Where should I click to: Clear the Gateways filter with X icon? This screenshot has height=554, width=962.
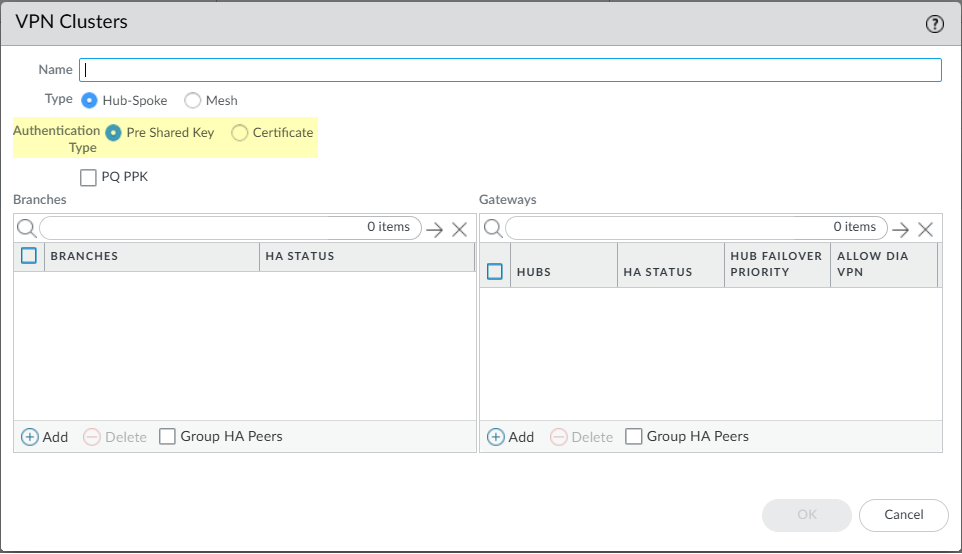(x=925, y=229)
